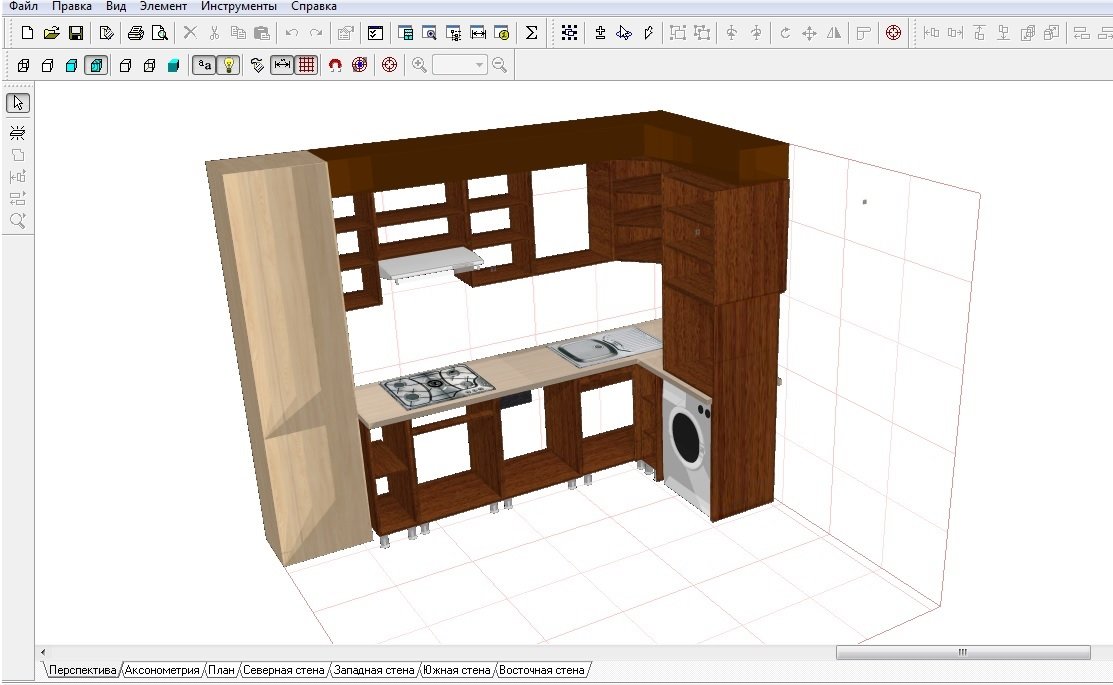Open the Справка menu
Screen dimensions: 1113x685
[x=314, y=6]
